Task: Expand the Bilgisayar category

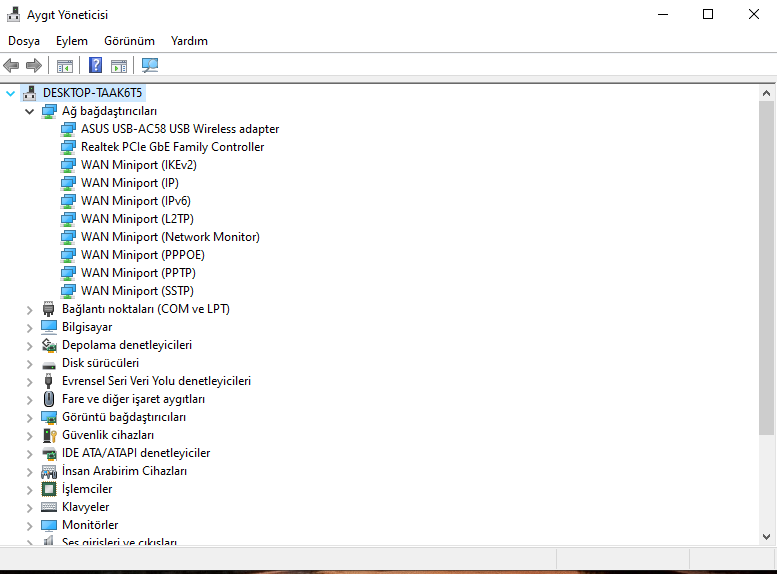Action: (x=29, y=328)
